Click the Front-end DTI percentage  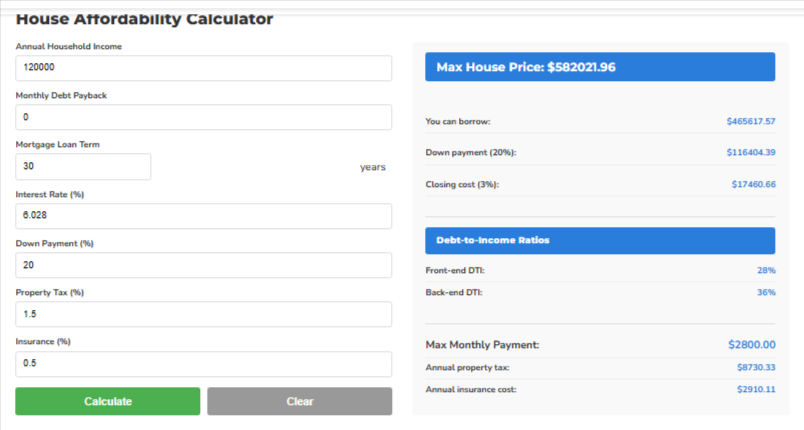pyautogui.click(x=766, y=270)
